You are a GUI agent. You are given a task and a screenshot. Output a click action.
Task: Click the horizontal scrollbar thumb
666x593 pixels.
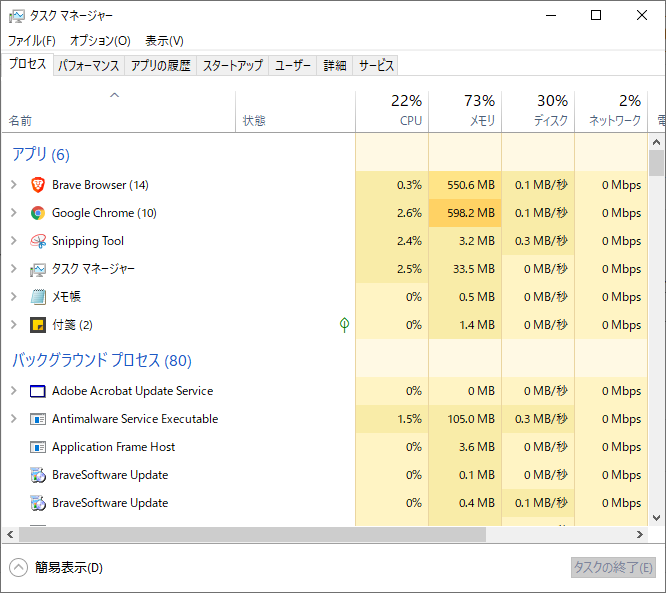pos(252,535)
